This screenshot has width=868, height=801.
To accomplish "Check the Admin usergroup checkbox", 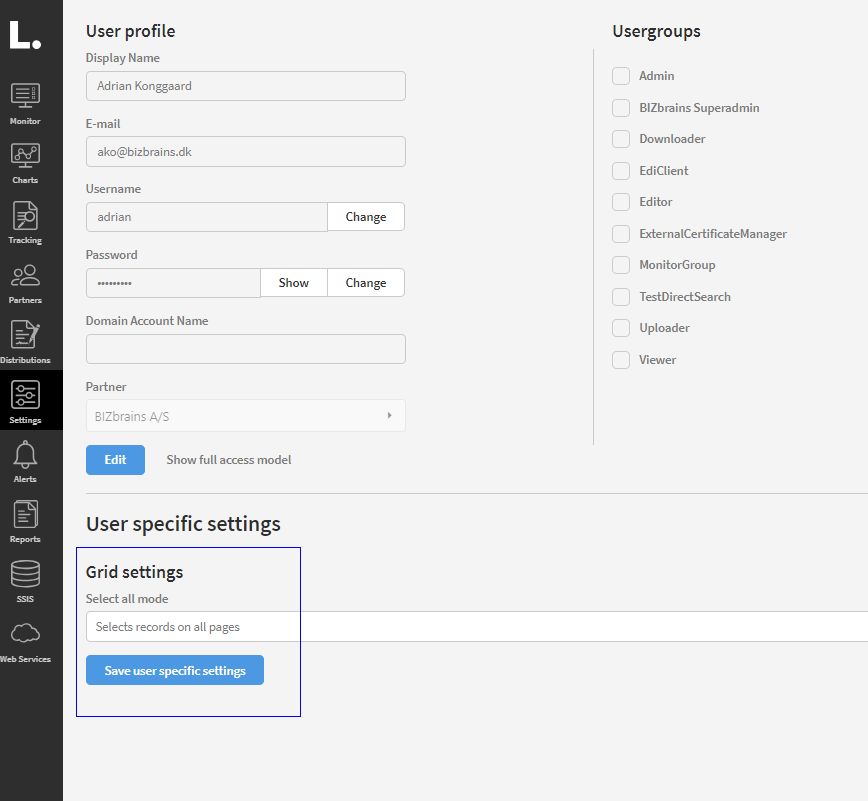I will click(621, 76).
